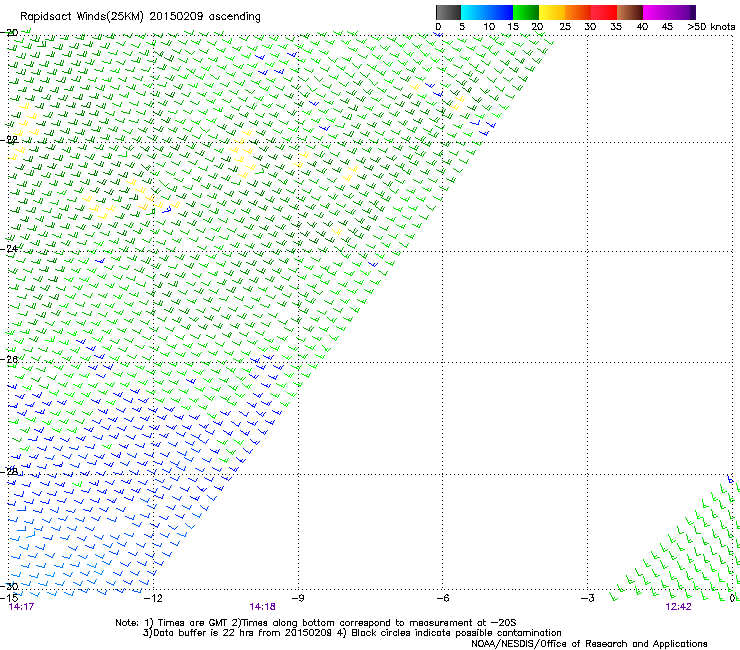Click the '>50 knots' legend label
Screen dimensions: 740x650
pyautogui.click(x=711, y=27)
